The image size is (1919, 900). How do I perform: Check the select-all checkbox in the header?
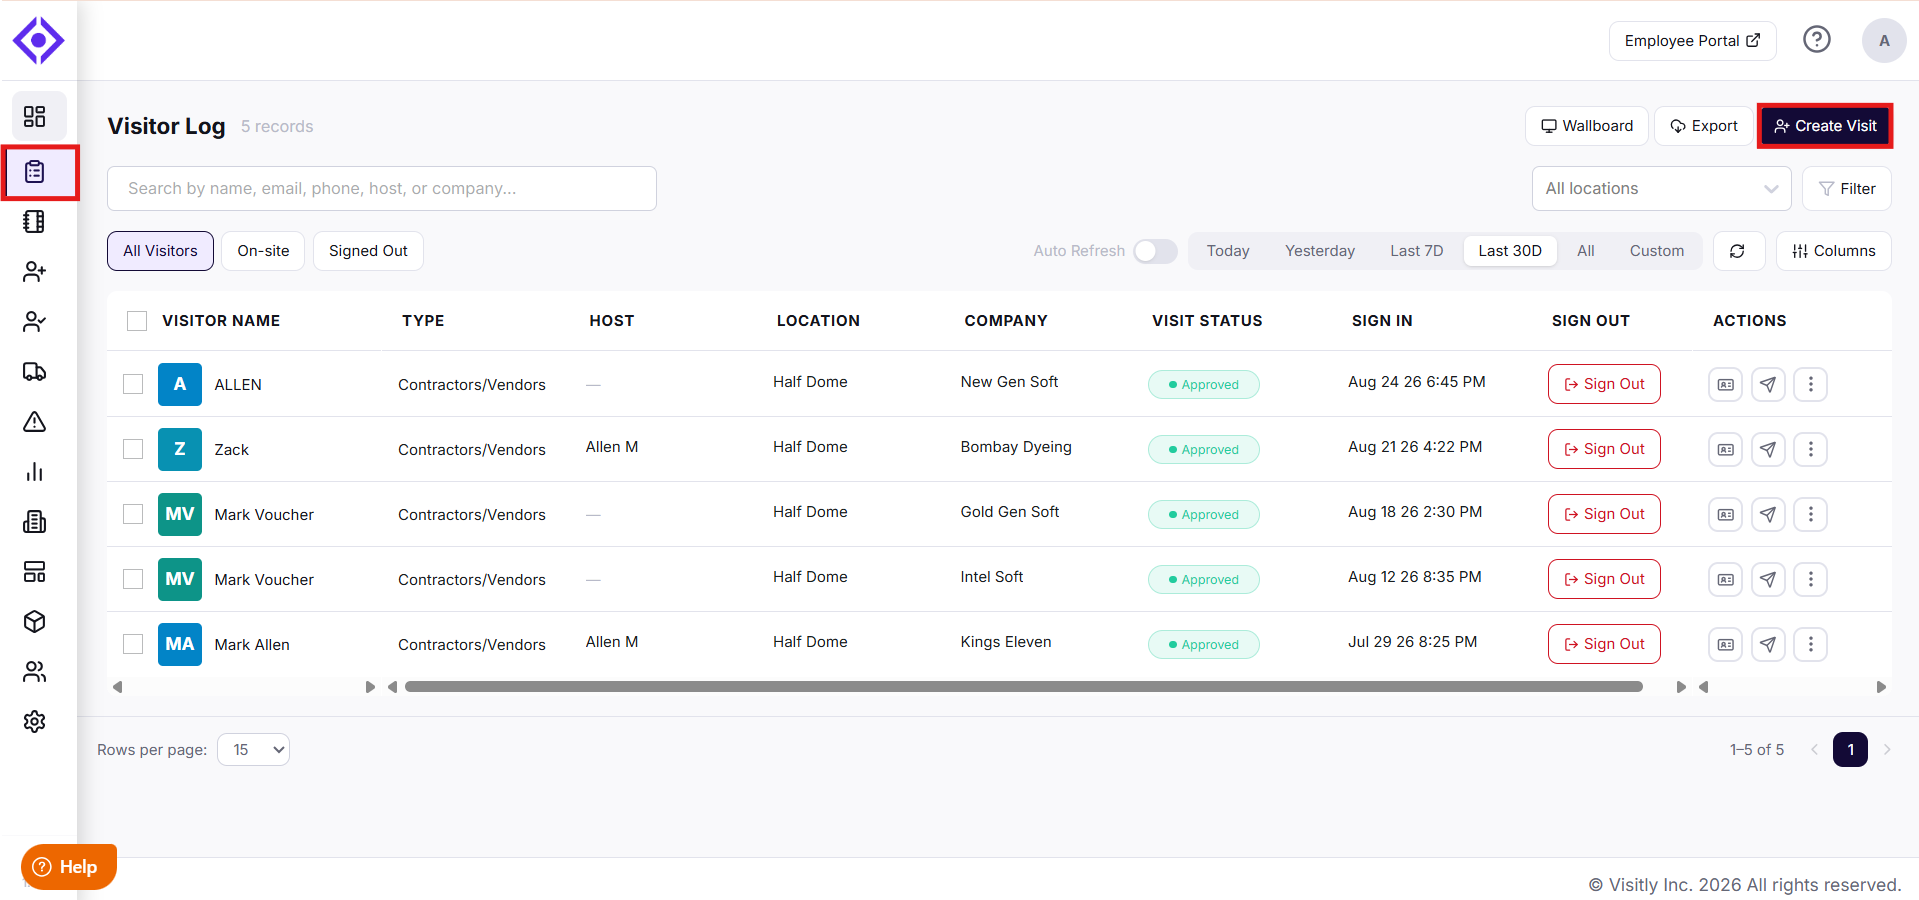pos(137,321)
